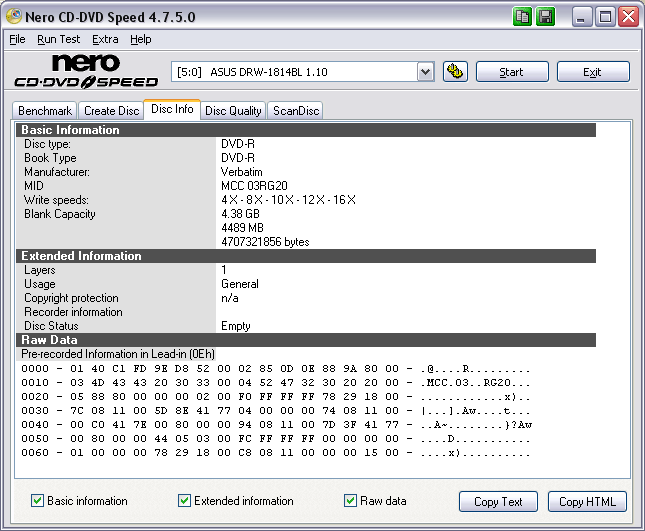Image resolution: width=645 pixels, height=531 pixels.
Task: Maximize the Nero CD-DVD Speed window
Action: 605,17
